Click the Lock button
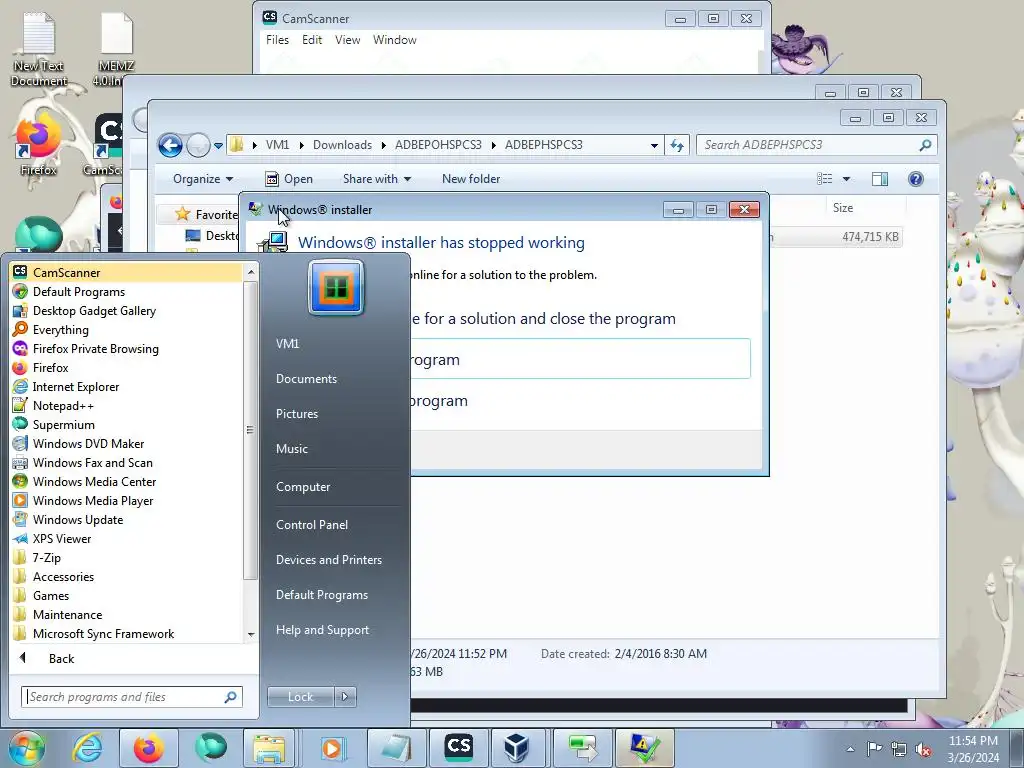Screen dimensions: 1024x768 pos(300,697)
